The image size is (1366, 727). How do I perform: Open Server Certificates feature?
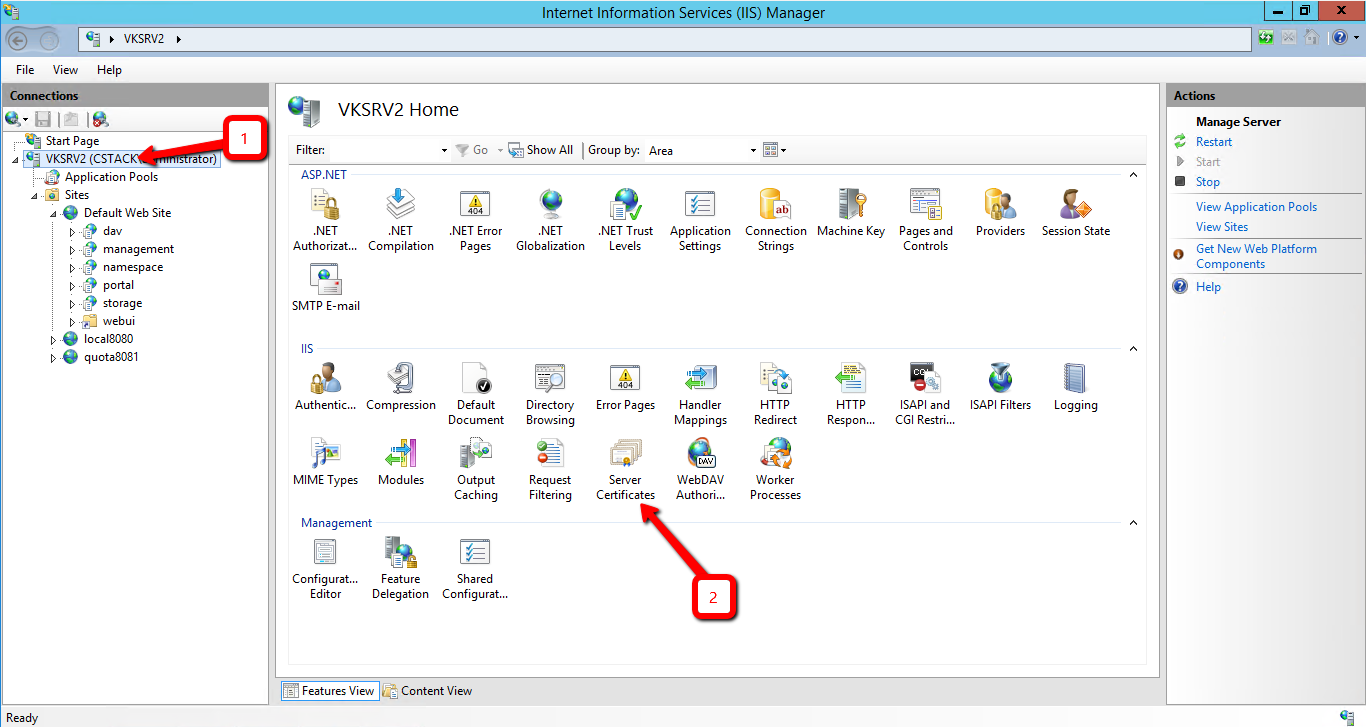(625, 469)
